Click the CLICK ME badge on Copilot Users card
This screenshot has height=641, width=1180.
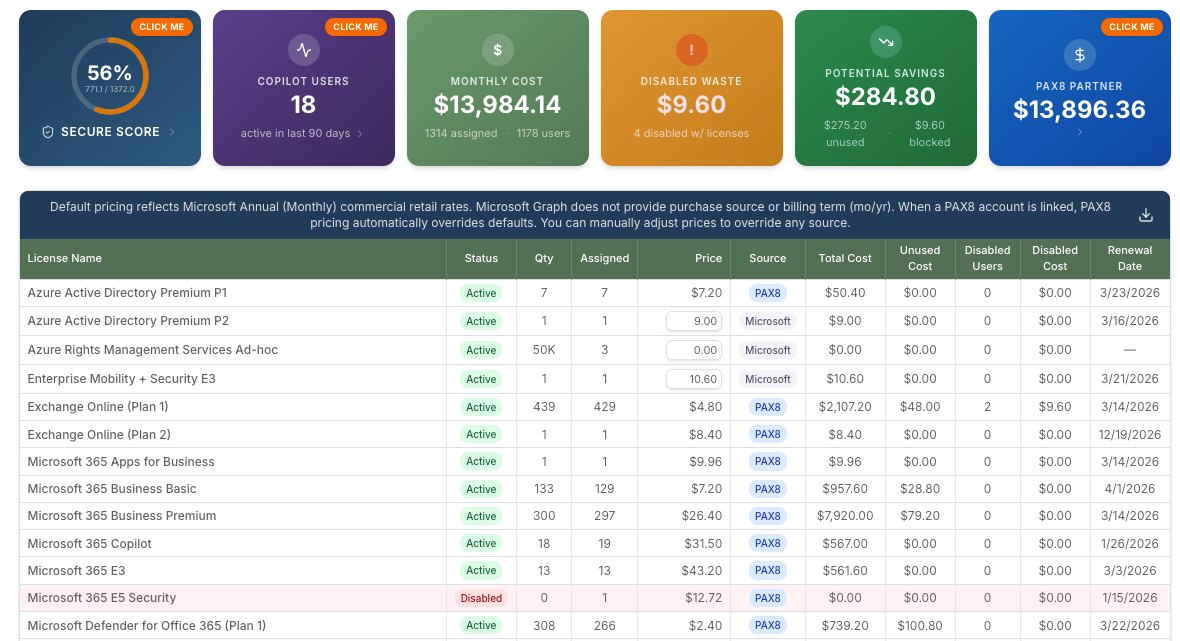click(356, 26)
